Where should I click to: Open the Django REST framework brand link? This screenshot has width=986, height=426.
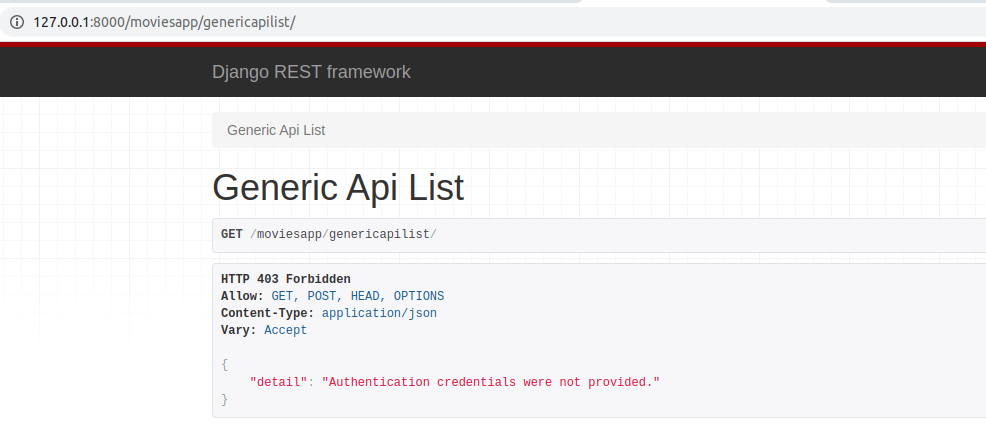[x=311, y=72]
